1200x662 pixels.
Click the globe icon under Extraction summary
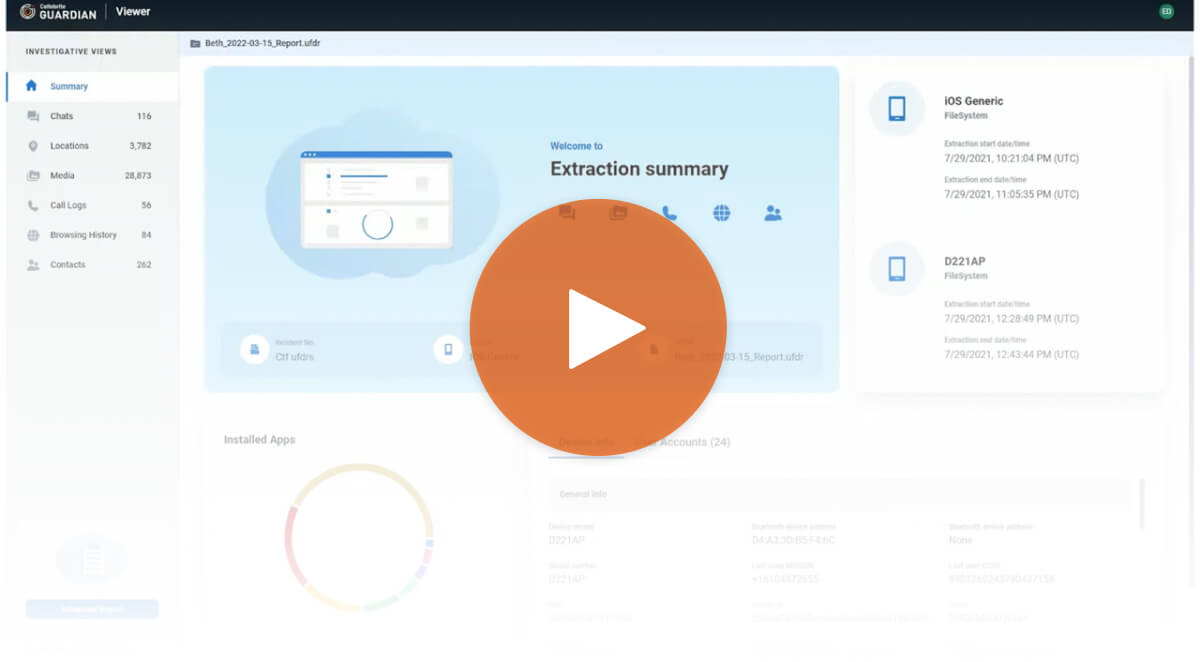click(x=721, y=213)
